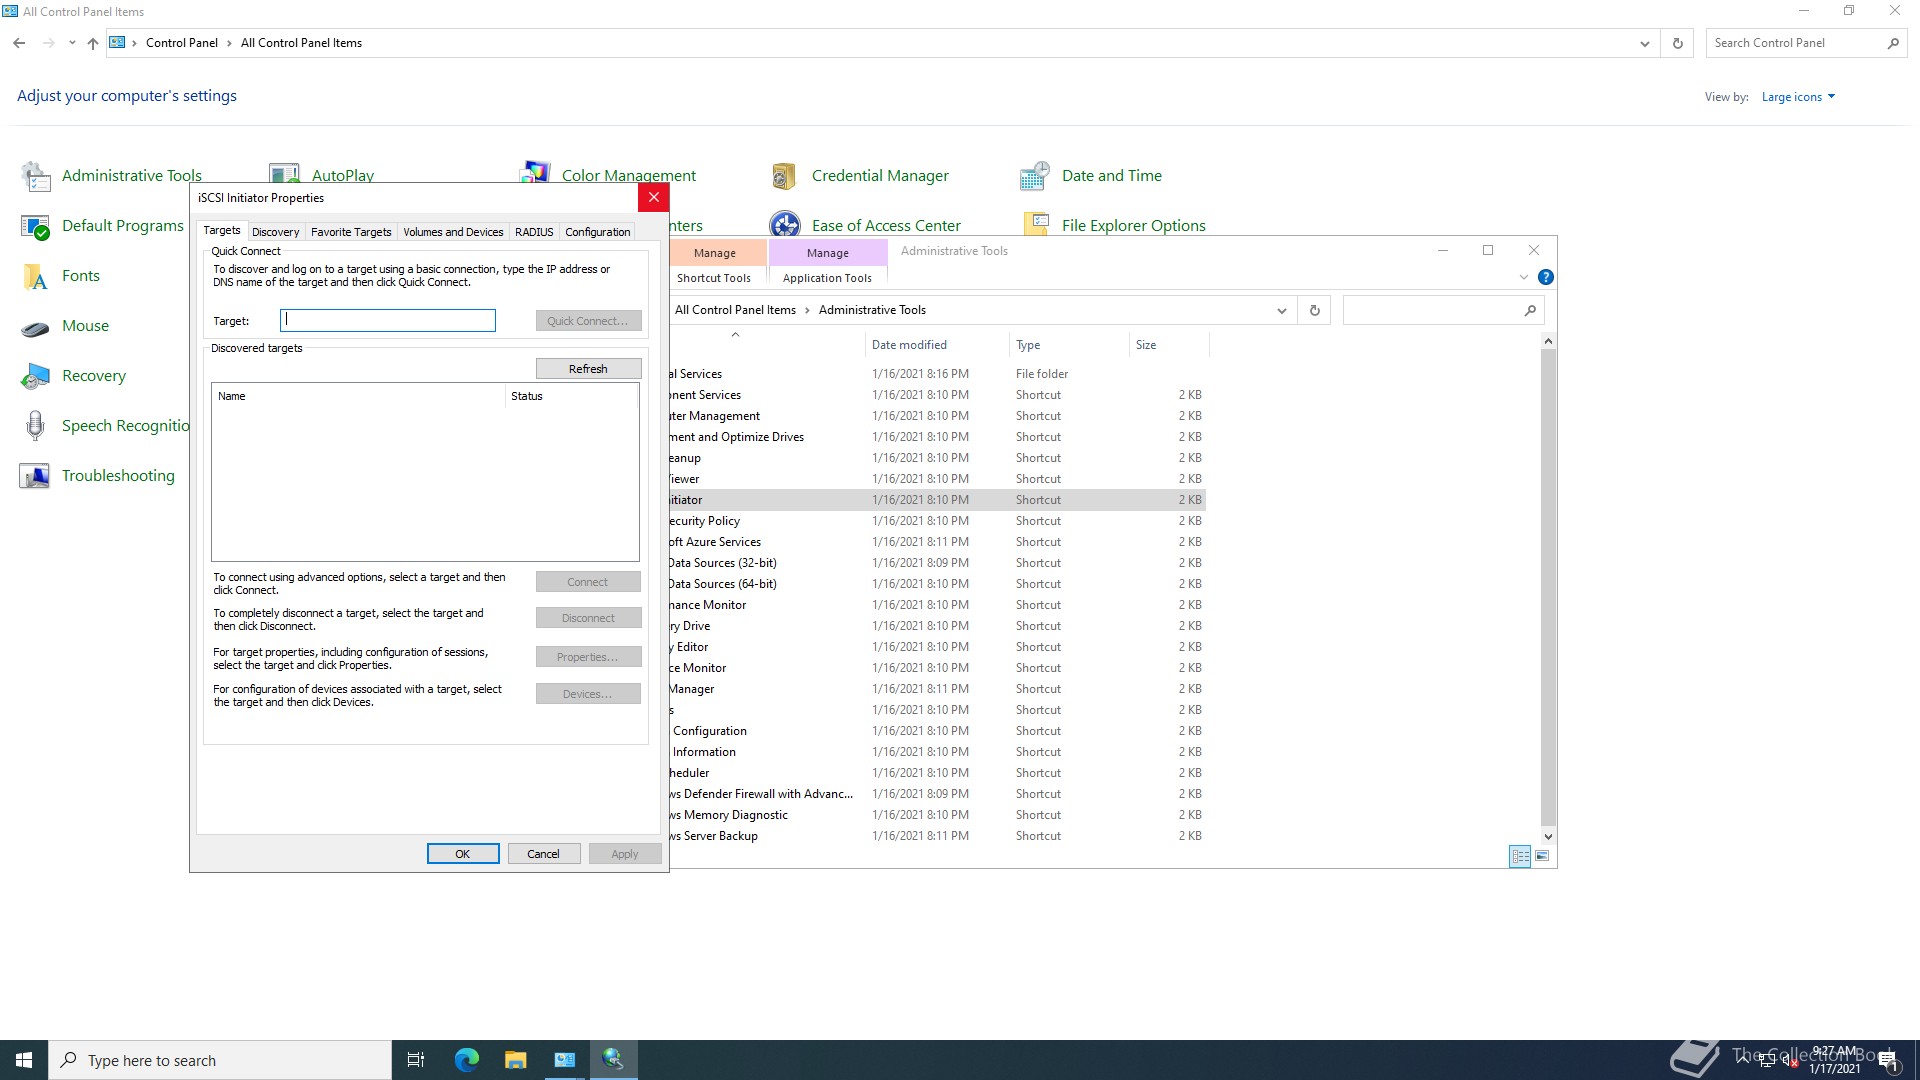Open the Volumes and Devices tab

(x=453, y=232)
